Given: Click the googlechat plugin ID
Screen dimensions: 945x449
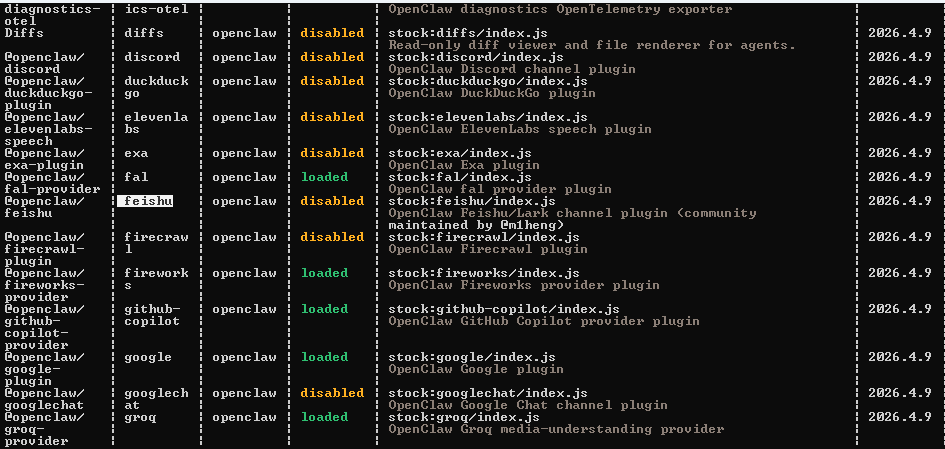Looking at the screenshot, I should click(x=156, y=399).
